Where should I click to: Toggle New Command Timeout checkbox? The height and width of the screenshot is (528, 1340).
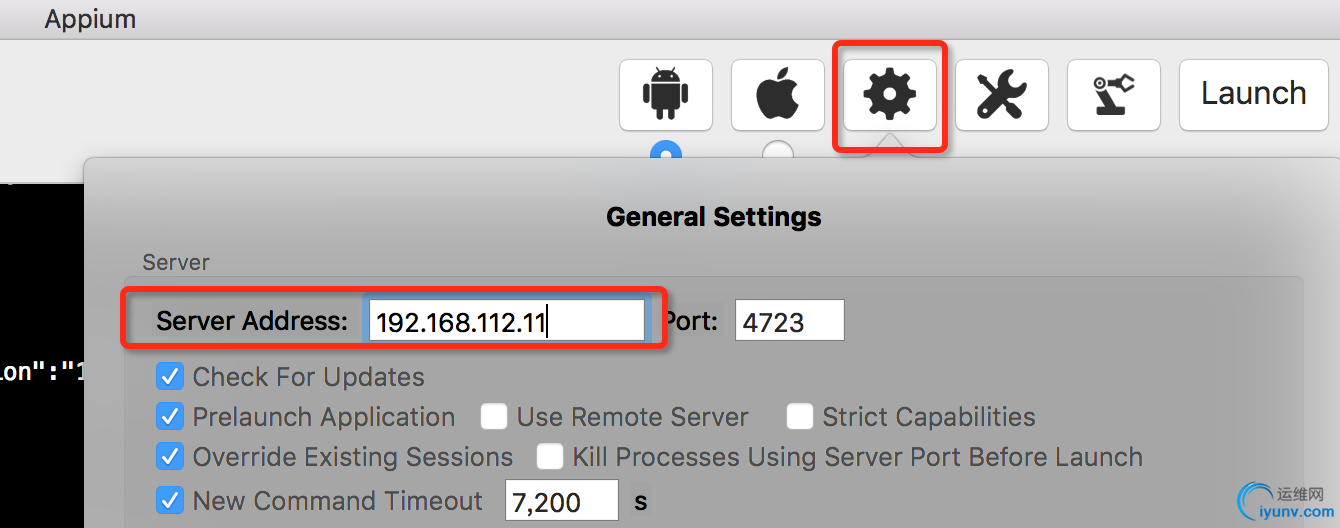coord(170,500)
